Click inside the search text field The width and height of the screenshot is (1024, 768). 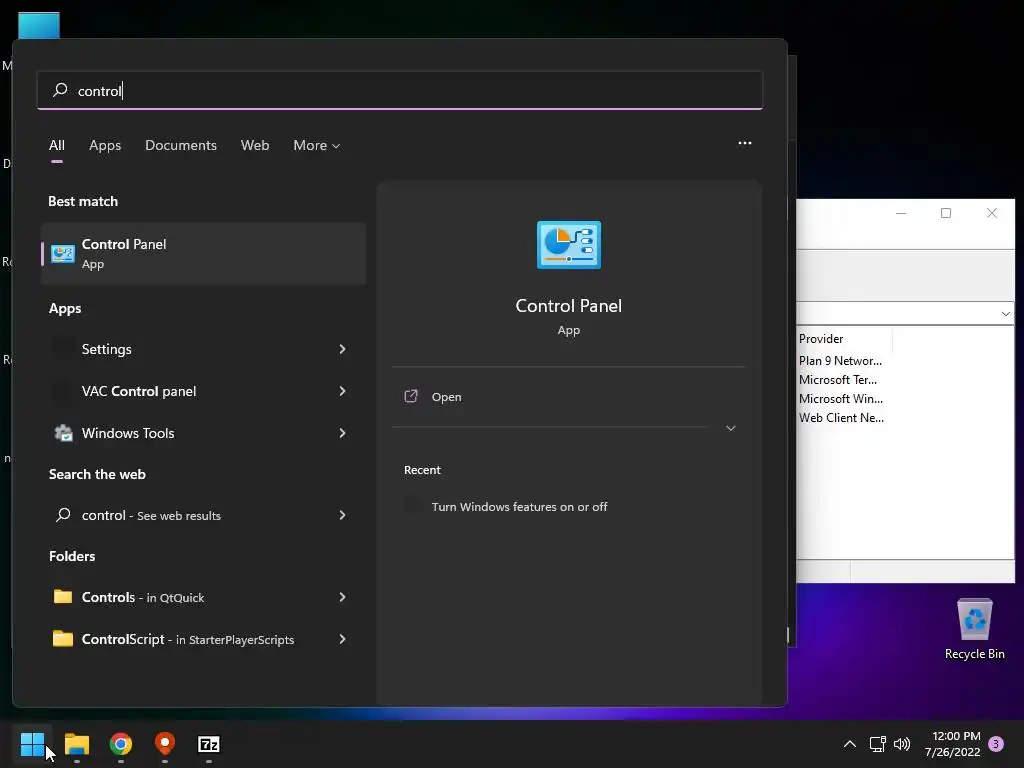coord(400,90)
